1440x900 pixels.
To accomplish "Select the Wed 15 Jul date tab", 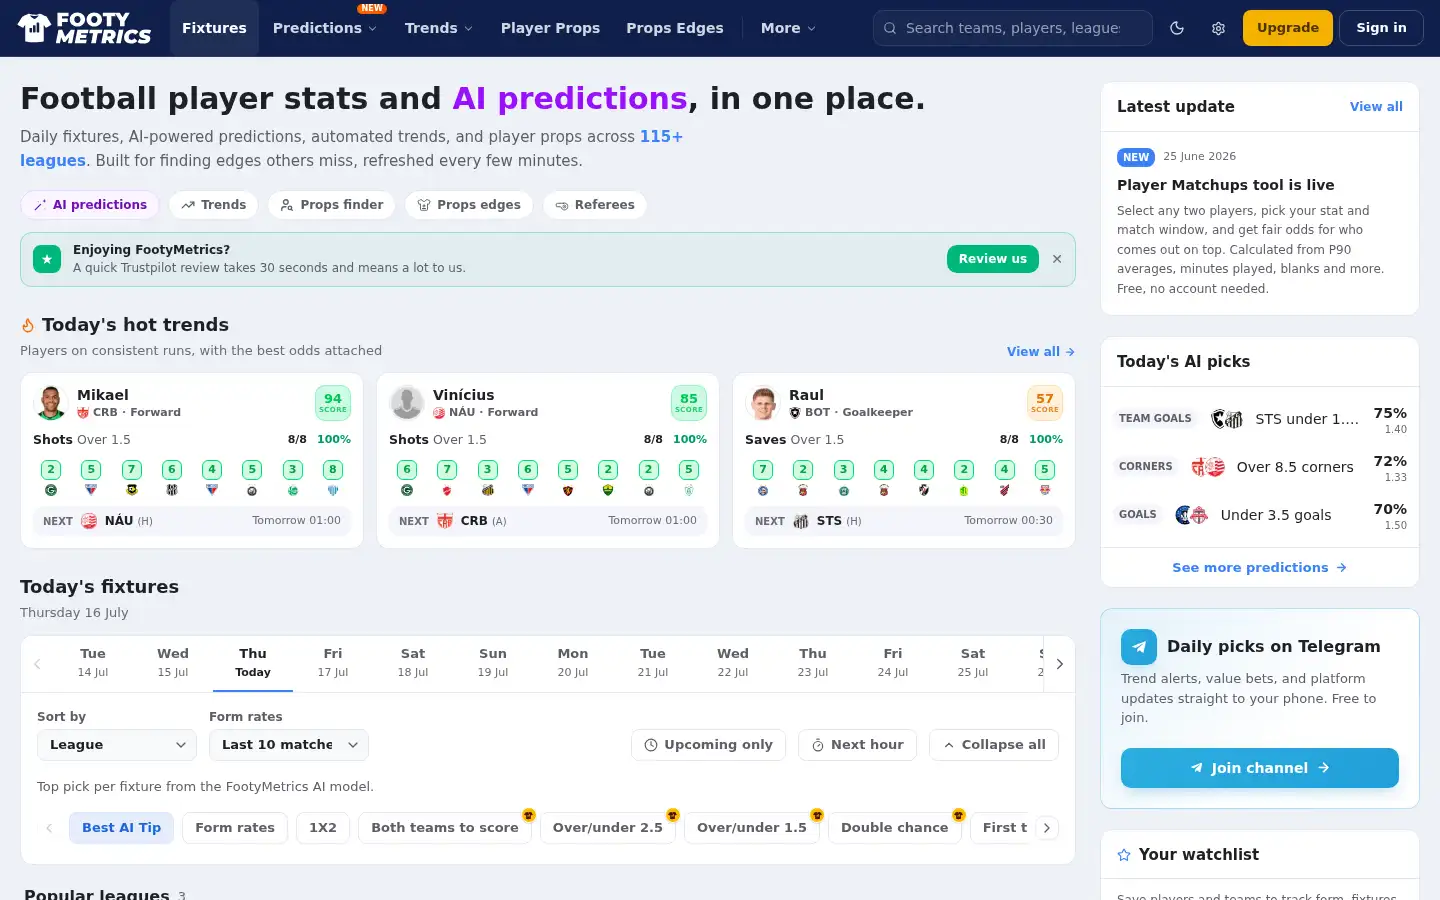I will coord(173,662).
